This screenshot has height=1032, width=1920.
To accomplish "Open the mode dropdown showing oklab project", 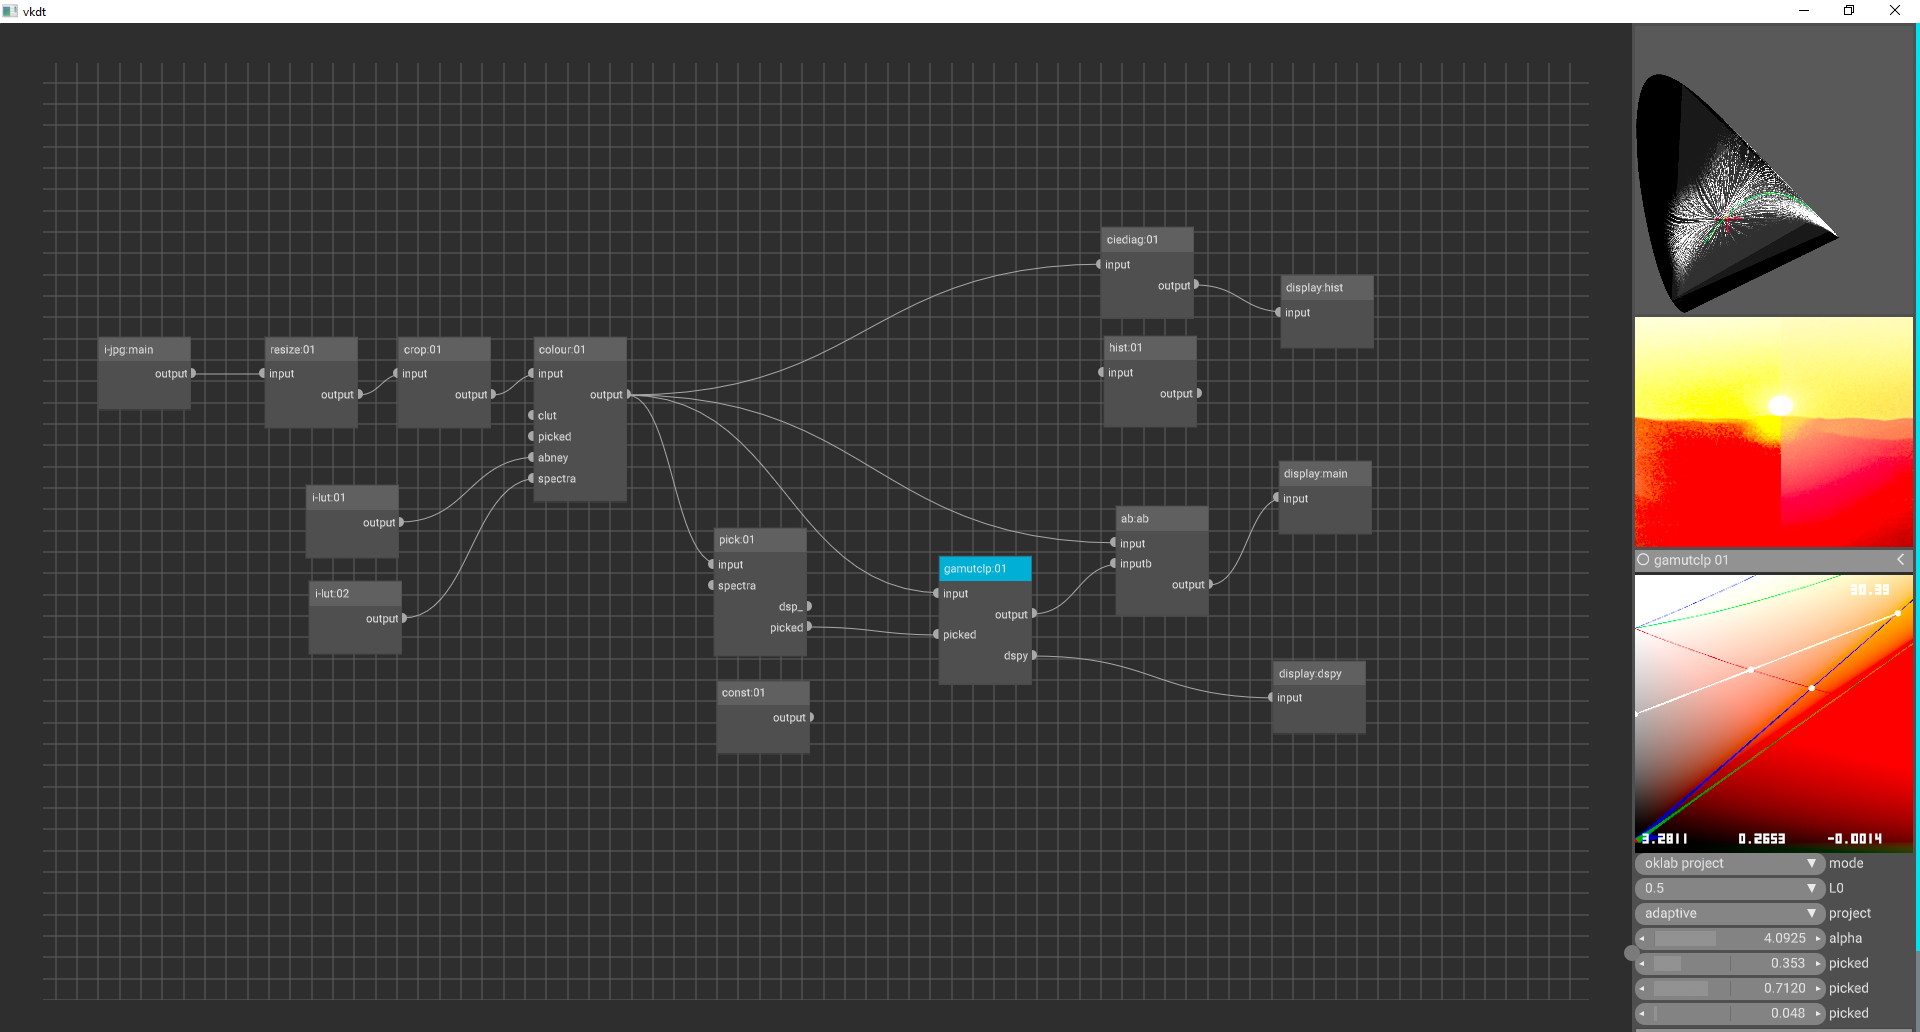I will (1729, 863).
